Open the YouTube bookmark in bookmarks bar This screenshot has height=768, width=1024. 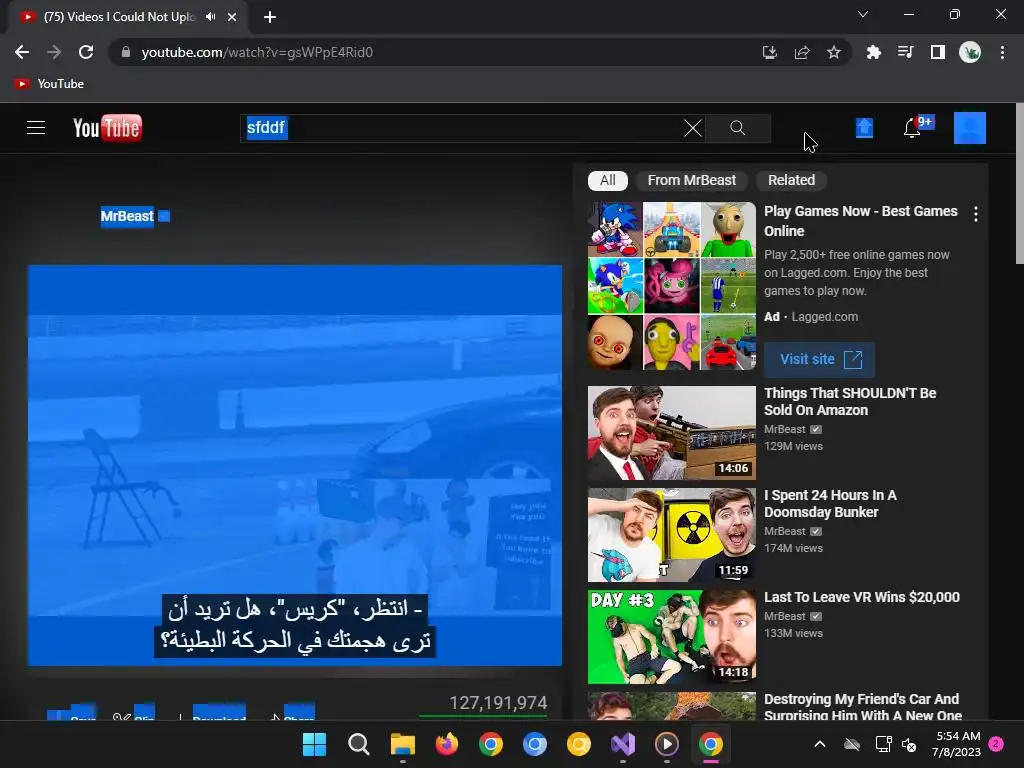pyautogui.click(x=50, y=84)
